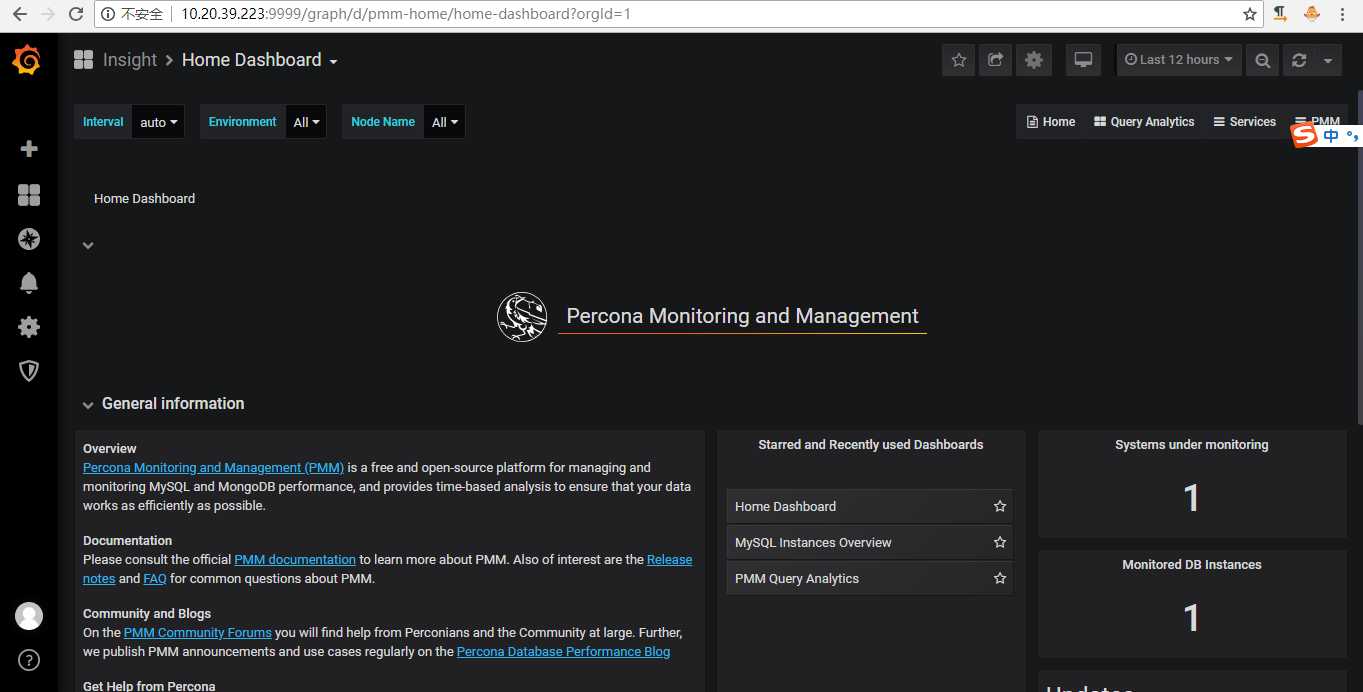Open the Percona Monitoring and Management (PMM) link
The height and width of the screenshot is (692, 1363).
click(x=213, y=467)
